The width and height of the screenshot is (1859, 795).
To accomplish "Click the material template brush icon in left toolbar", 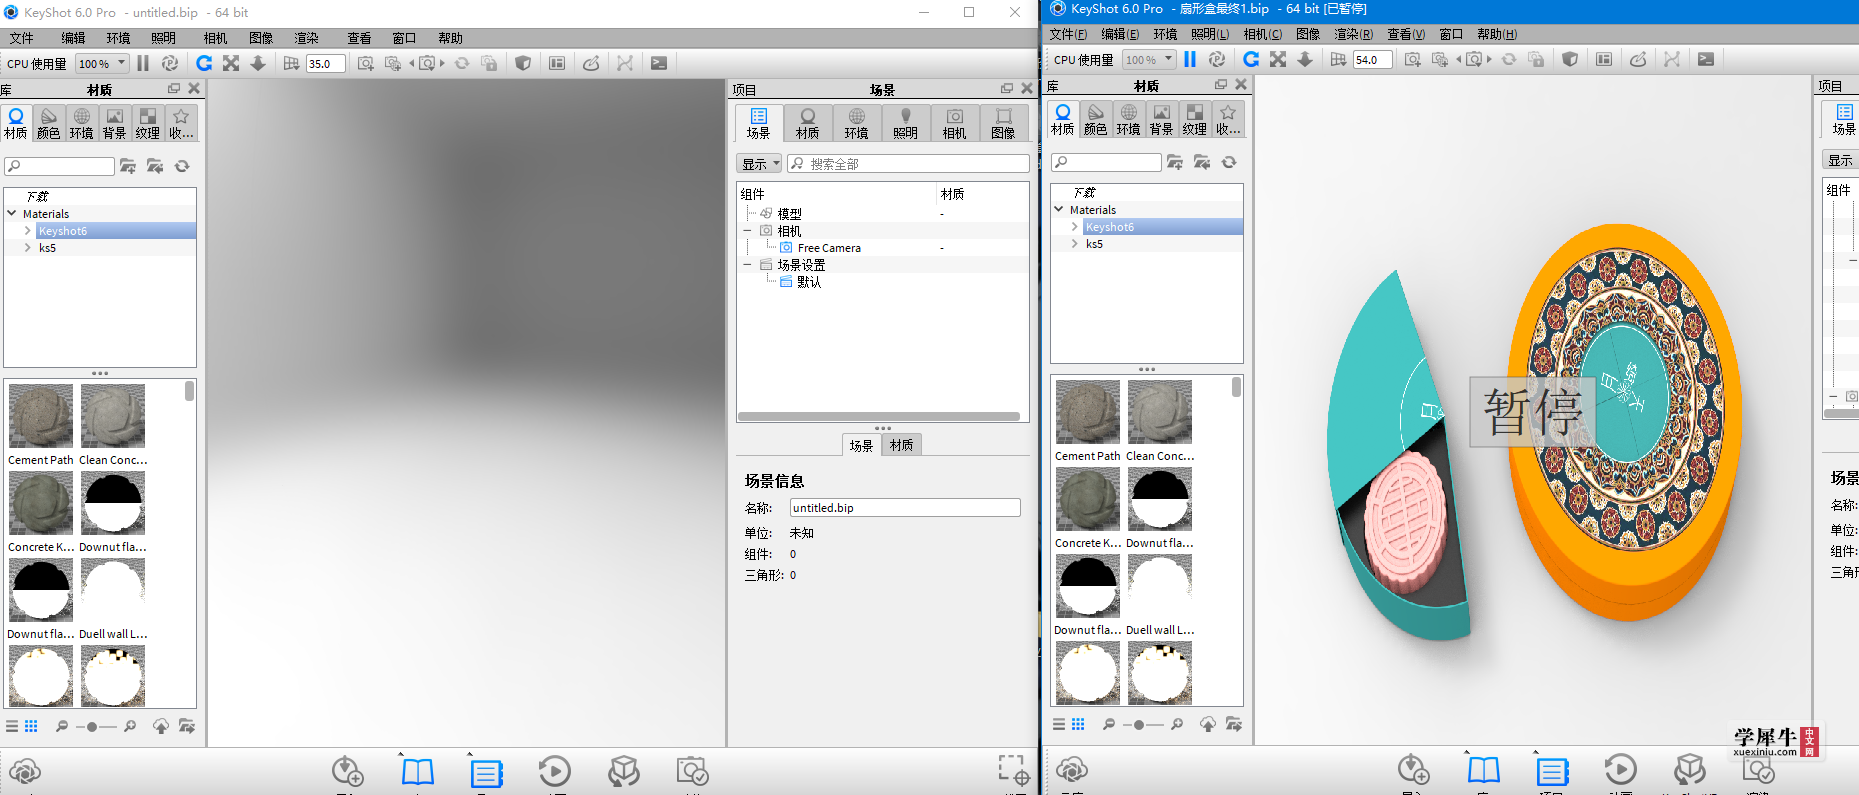I will [591, 63].
